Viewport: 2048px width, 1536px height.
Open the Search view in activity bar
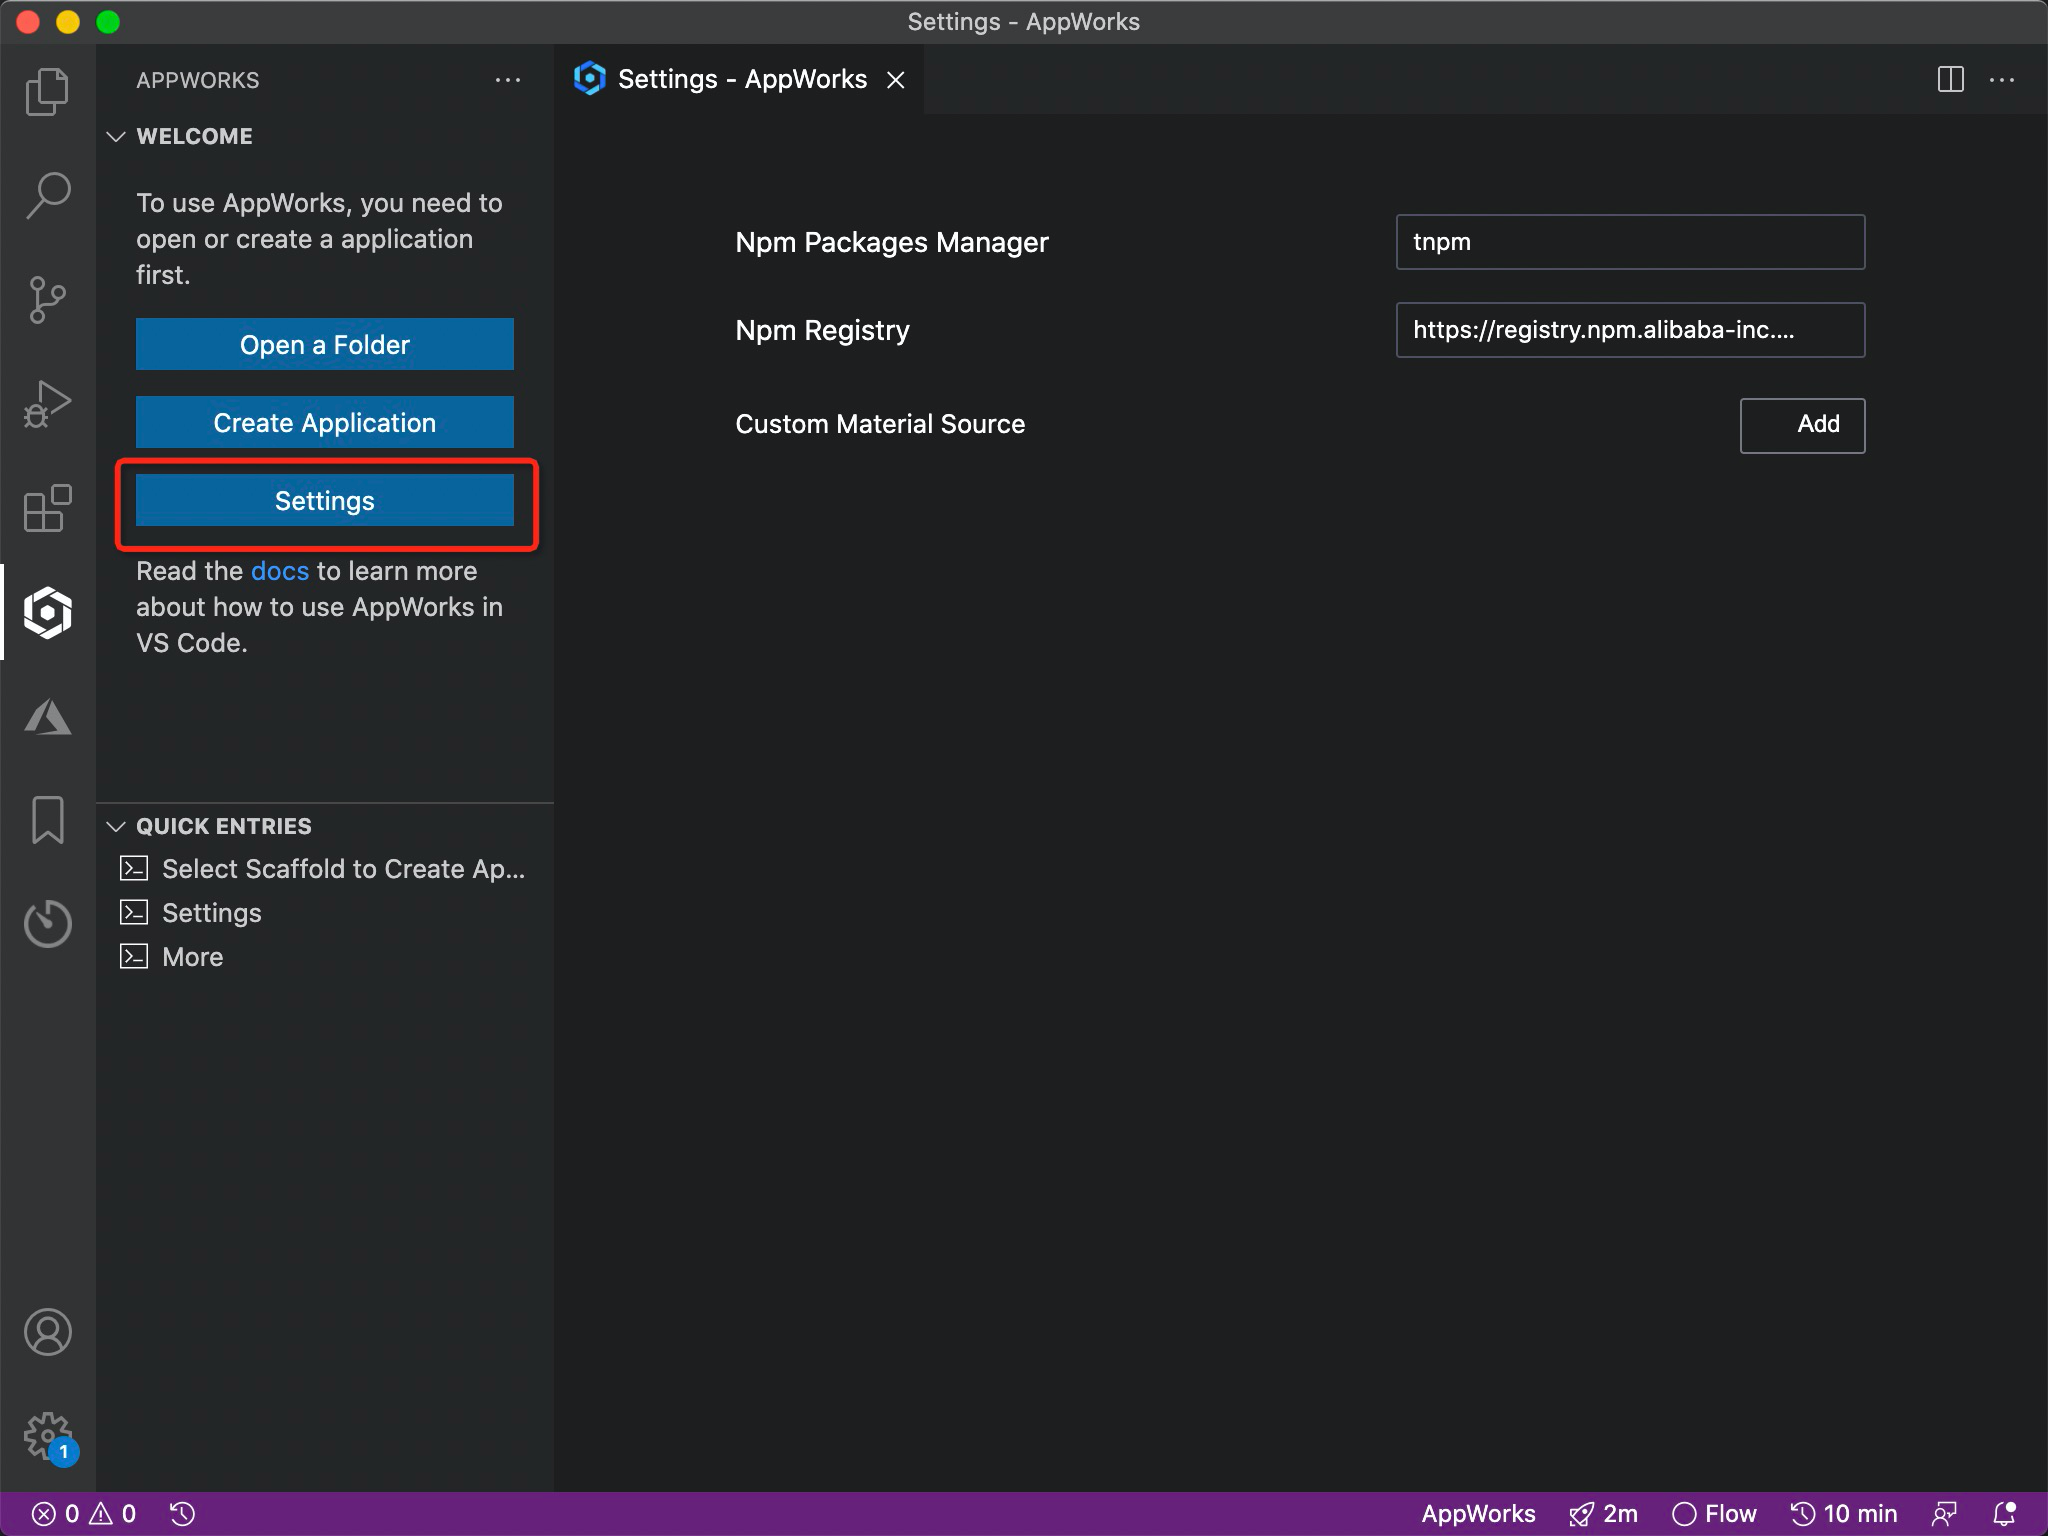click(47, 195)
